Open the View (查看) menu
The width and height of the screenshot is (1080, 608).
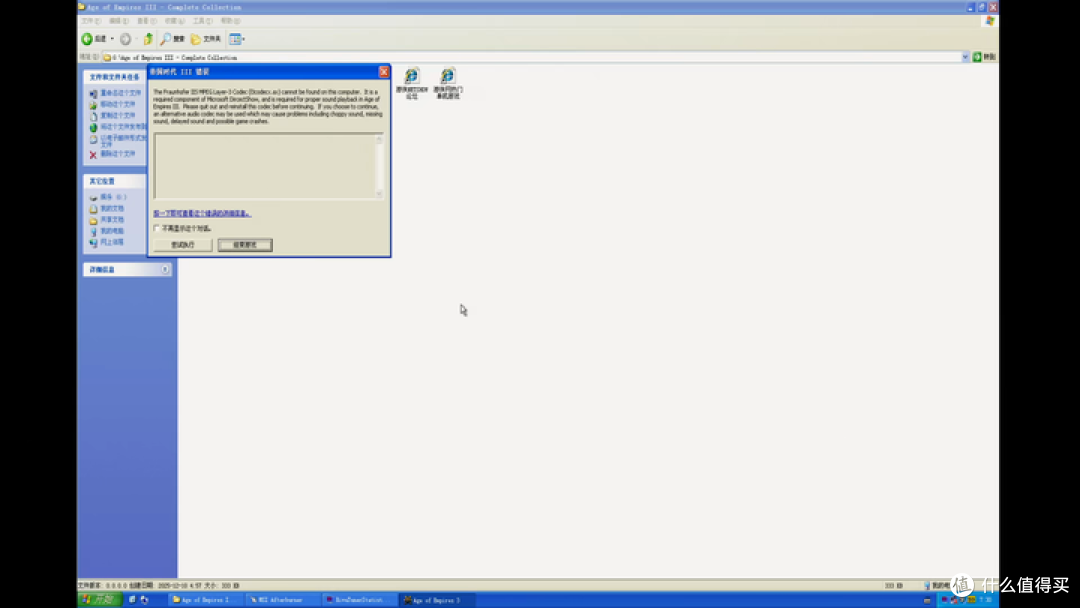(147, 21)
